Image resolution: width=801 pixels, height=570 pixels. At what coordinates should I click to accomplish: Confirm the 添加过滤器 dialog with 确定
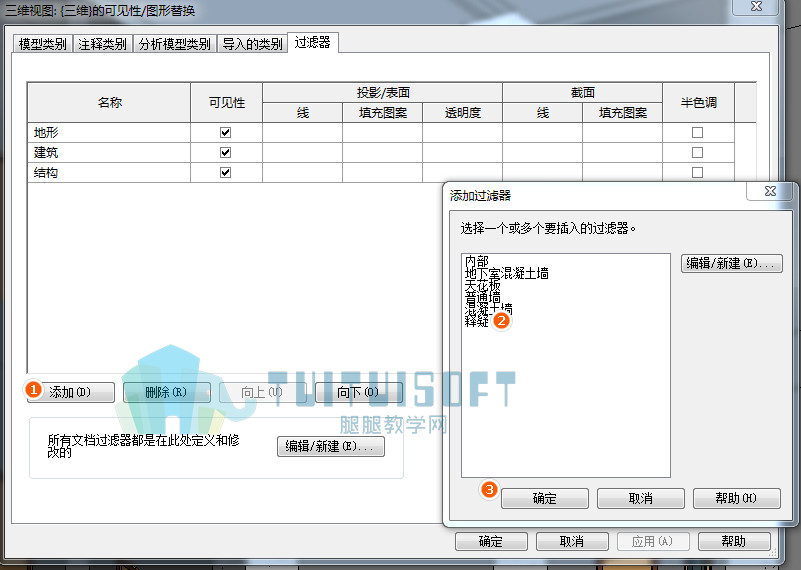coord(545,498)
